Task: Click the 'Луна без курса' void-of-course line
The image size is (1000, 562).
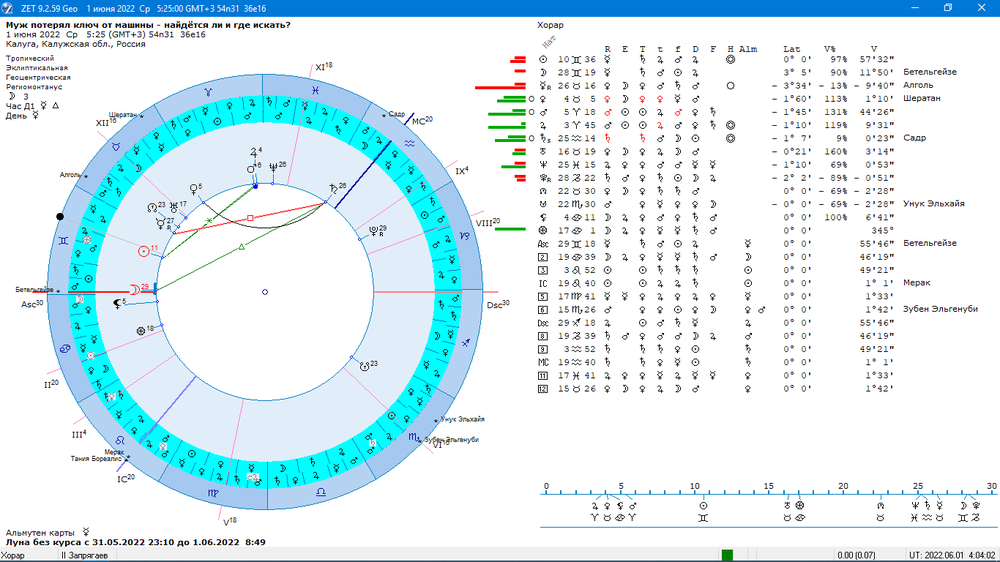Action: tap(136, 542)
